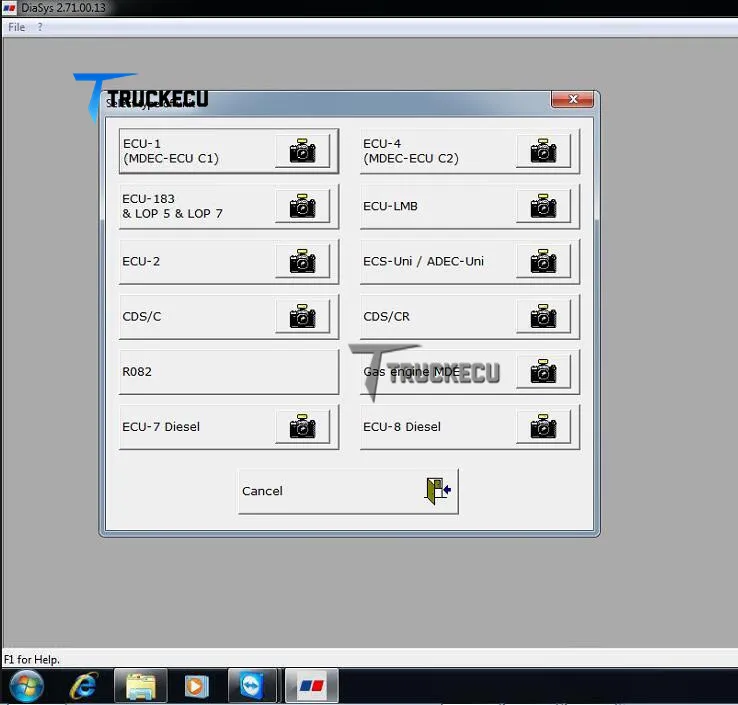Choose the ECU-2 controller option
The width and height of the screenshot is (738, 705).
point(229,261)
